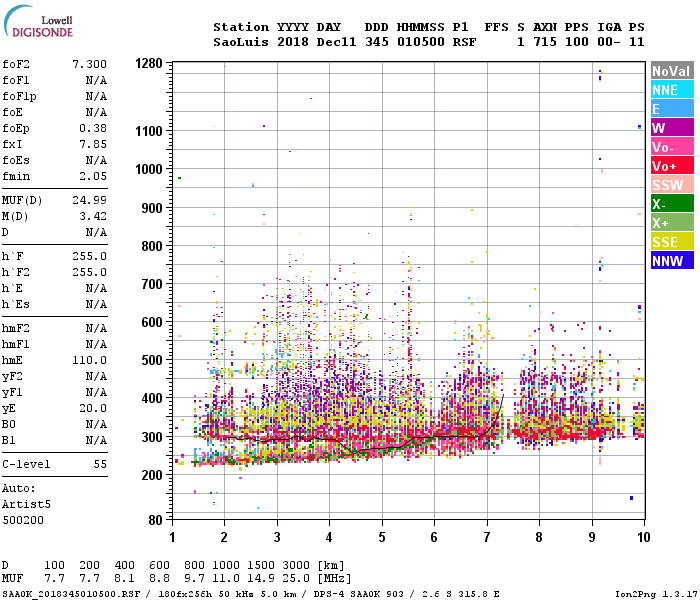Select the E blue legend swatch
This screenshot has height=600, width=700.
672,109
